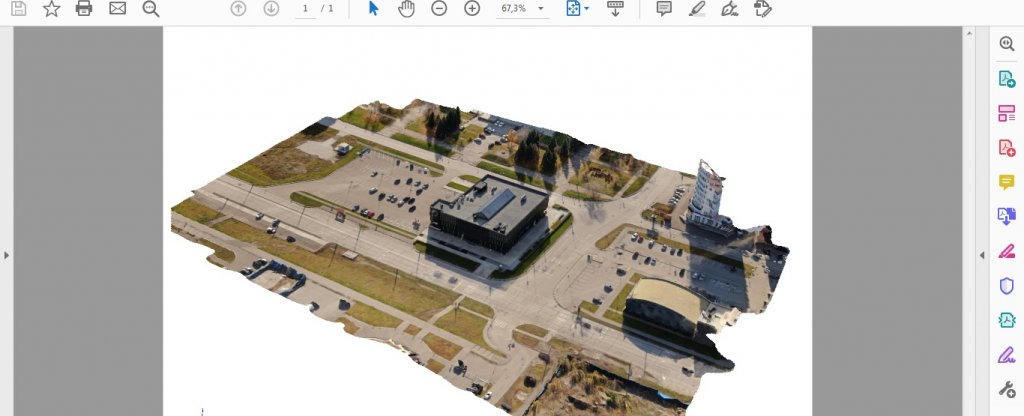The image size is (1024, 416).
Task: Collapse the right tools pane
Action: 982,255
